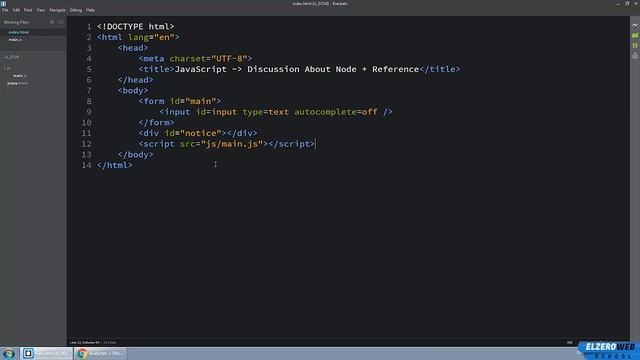The height and width of the screenshot is (360, 640).
Task: Click the lang="en" attribute
Action: pos(151,37)
